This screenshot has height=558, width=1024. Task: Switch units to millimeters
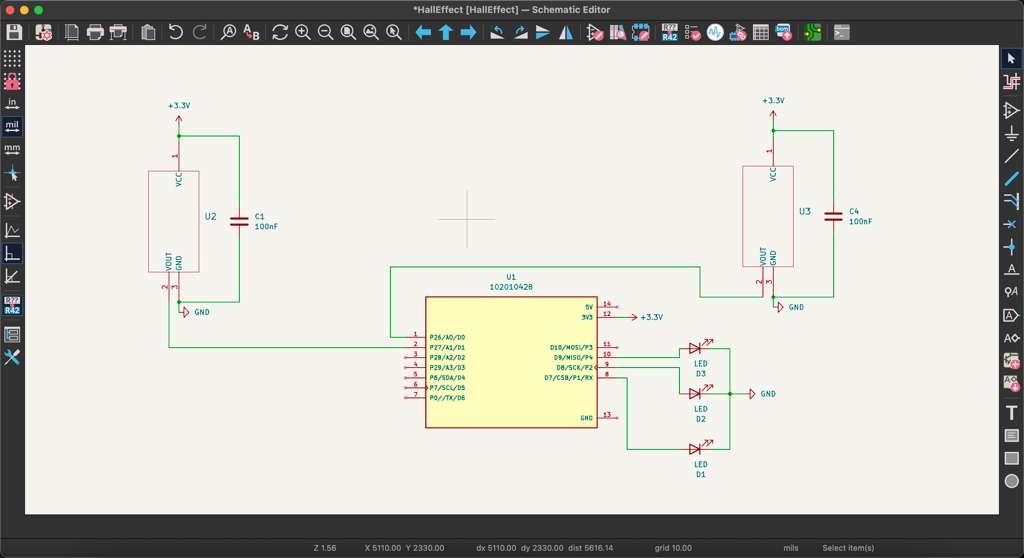pyautogui.click(x=12, y=150)
